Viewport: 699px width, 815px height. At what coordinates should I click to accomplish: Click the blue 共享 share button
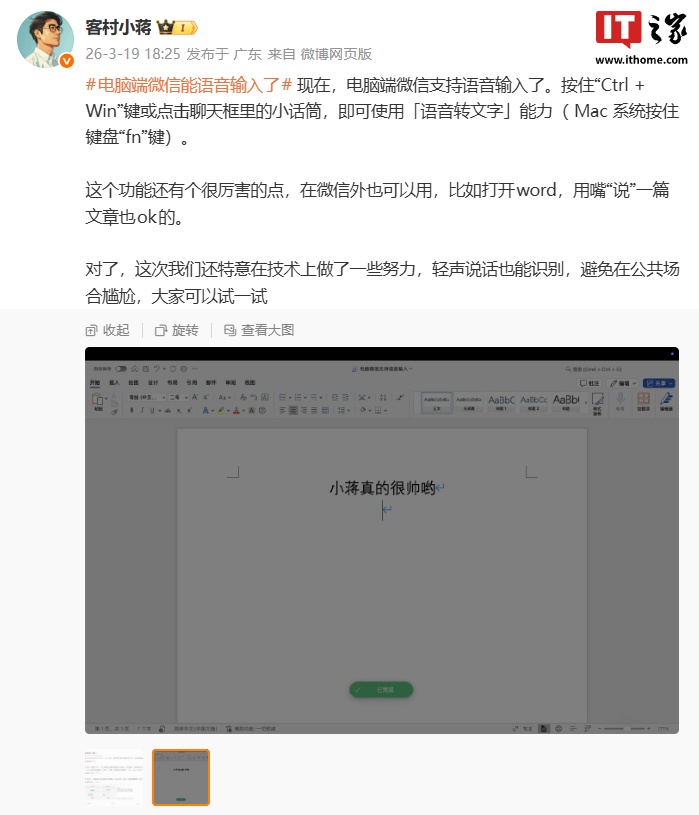tap(658, 383)
